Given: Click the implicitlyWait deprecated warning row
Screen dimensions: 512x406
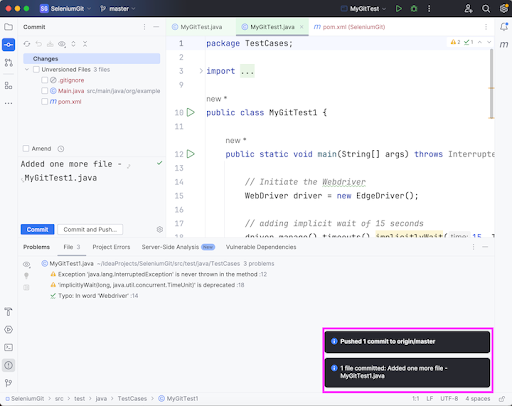Looking at the screenshot, I should [147, 285].
